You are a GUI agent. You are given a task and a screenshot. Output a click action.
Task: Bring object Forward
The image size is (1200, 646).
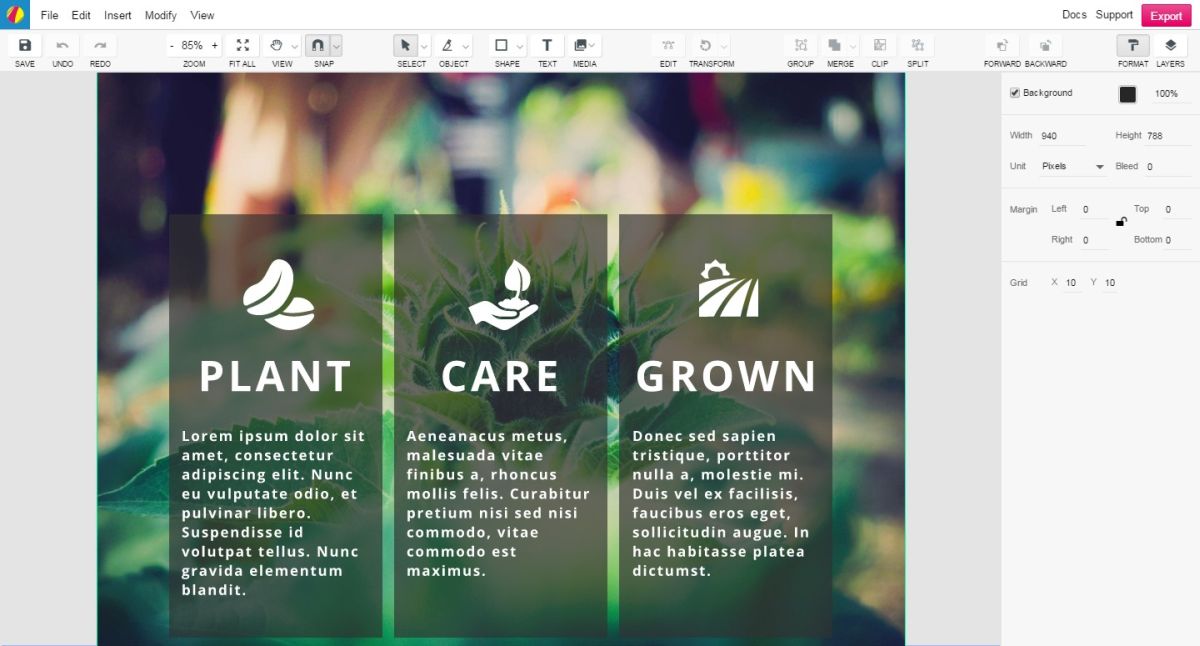1002,45
